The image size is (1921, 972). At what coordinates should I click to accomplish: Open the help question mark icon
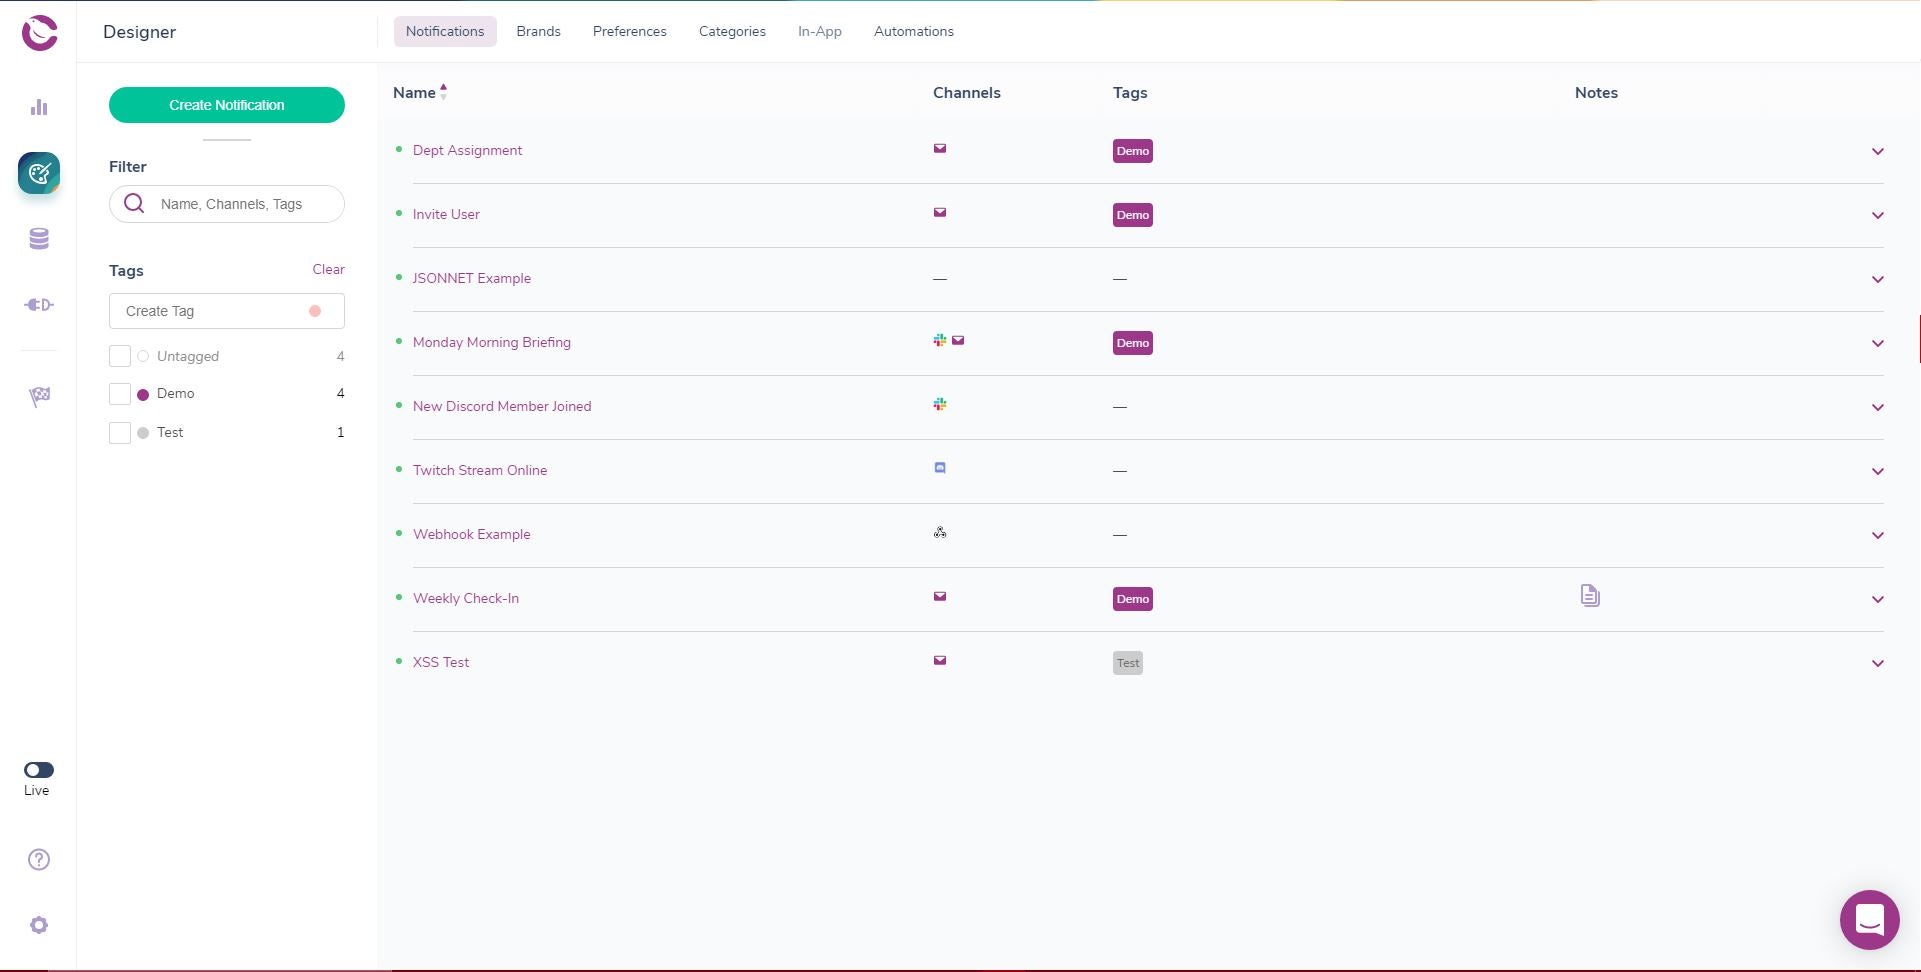point(39,860)
